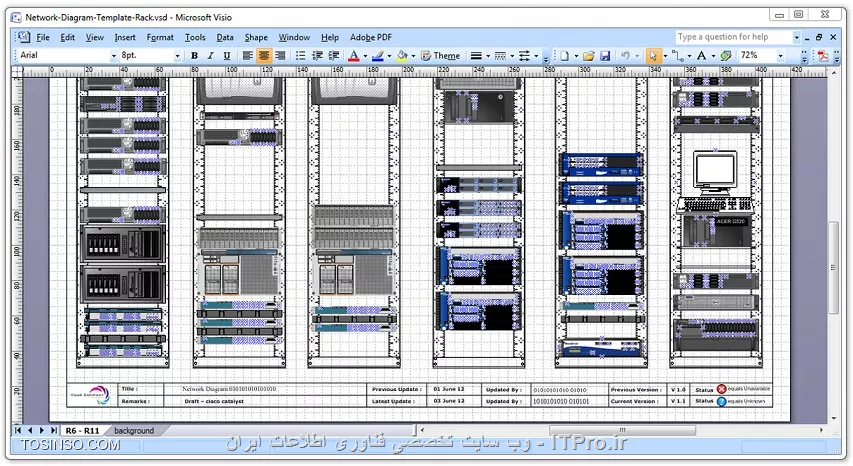The width and height of the screenshot is (853, 466).
Task: Click the help question input box
Action: pyautogui.click(x=734, y=36)
